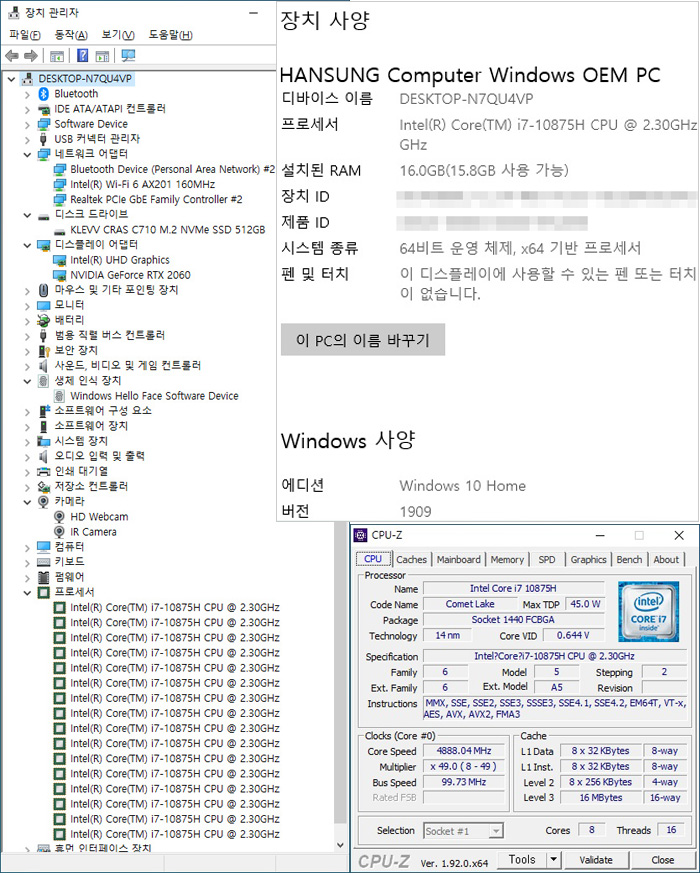The height and width of the screenshot is (876, 700).
Task: Select the HD Webcam device
Action: [99, 517]
